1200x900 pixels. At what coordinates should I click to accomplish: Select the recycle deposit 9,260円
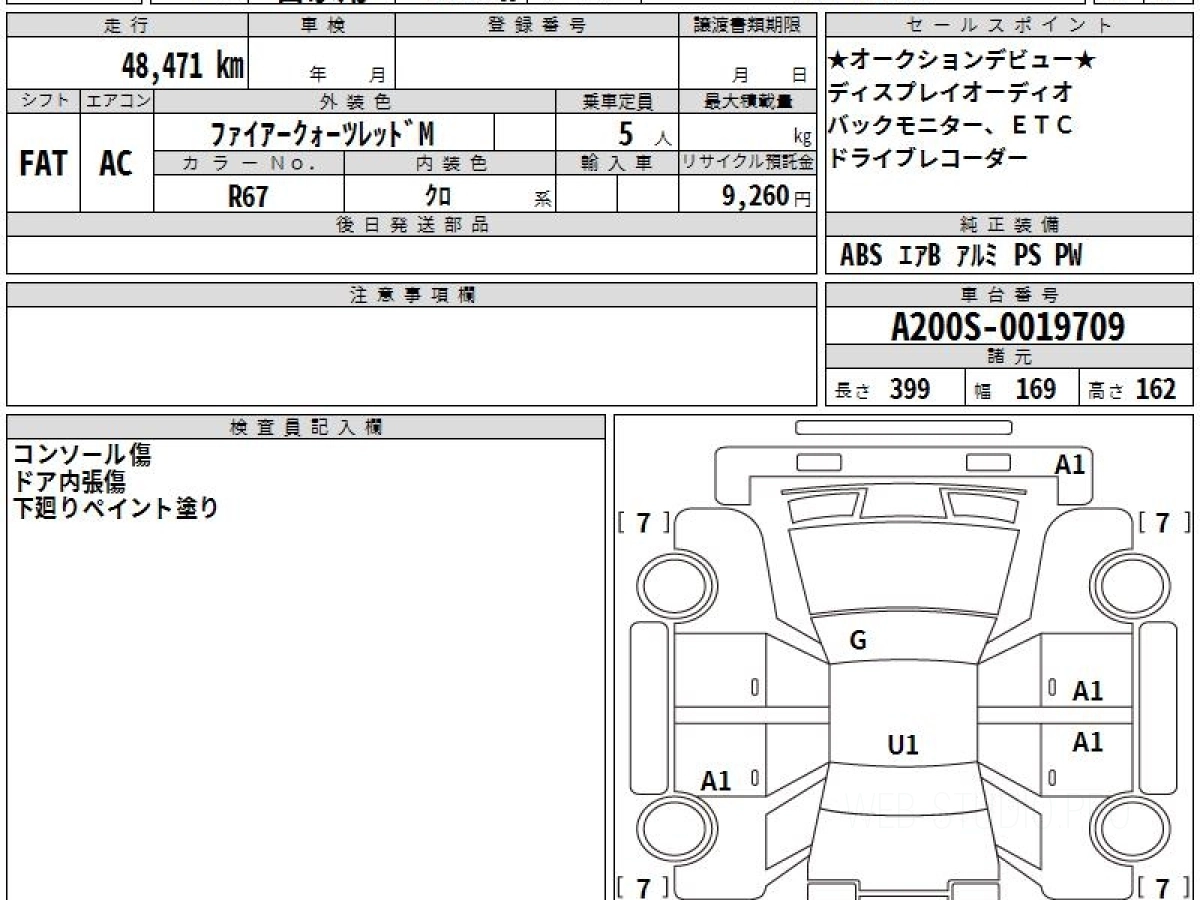pyautogui.click(x=766, y=196)
